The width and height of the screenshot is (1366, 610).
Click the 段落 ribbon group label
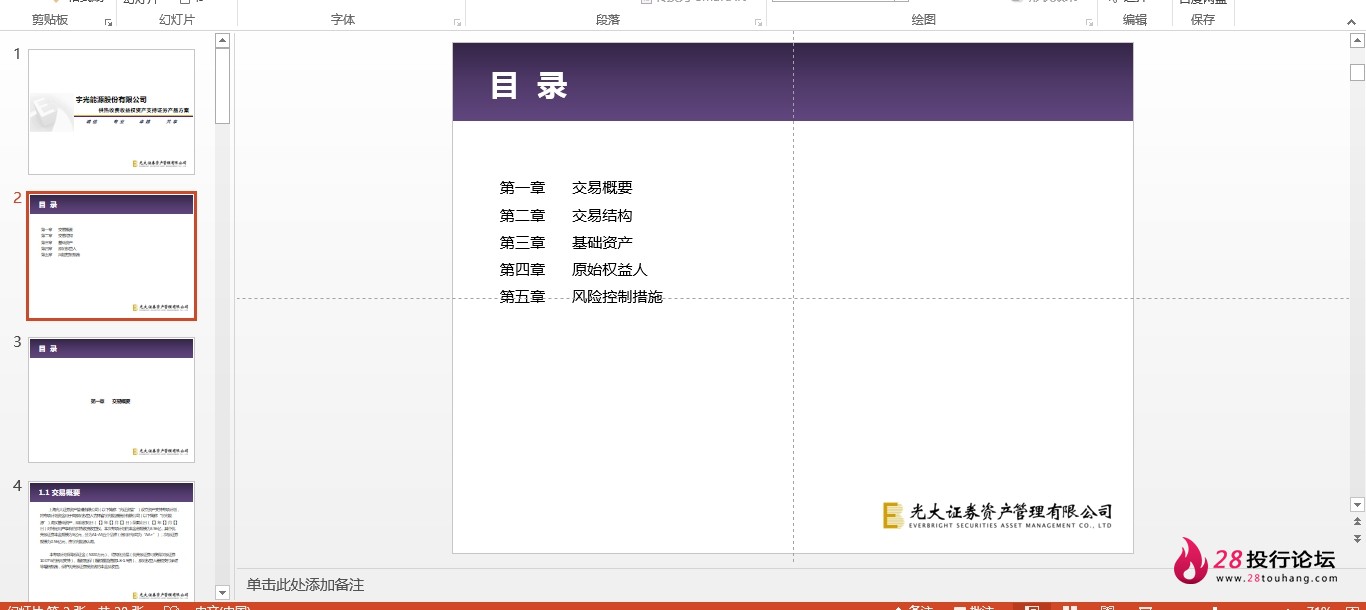(x=608, y=20)
